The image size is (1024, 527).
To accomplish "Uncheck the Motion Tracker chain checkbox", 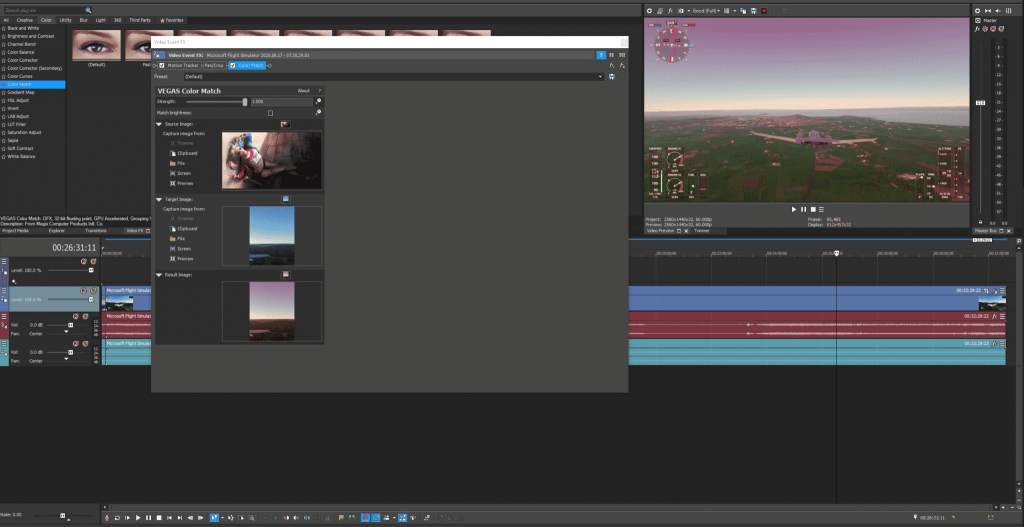I will pos(162,65).
